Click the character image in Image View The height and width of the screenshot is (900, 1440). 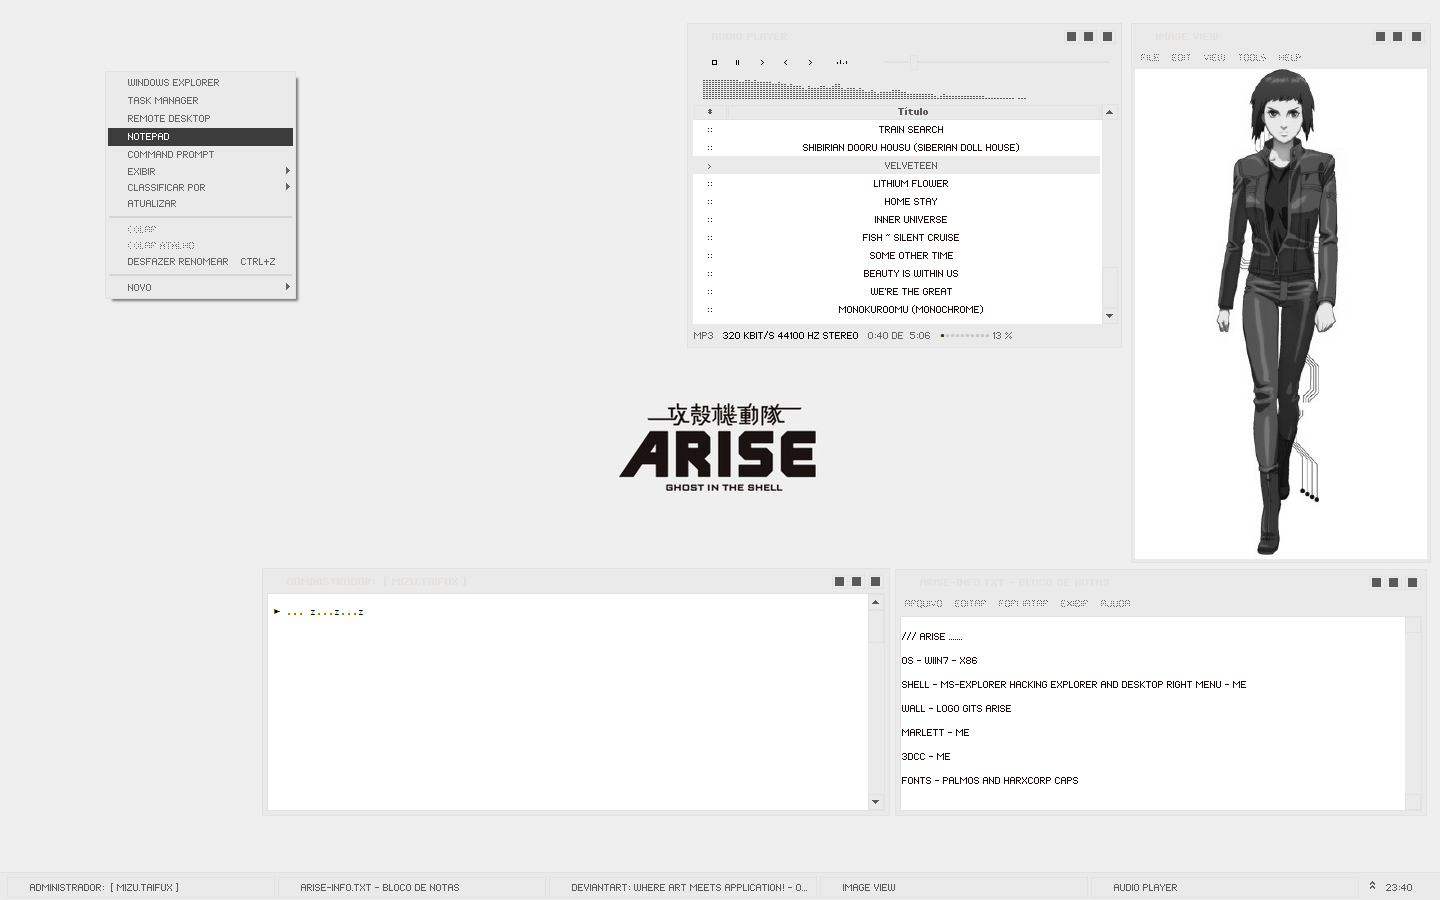[x=1280, y=312]
